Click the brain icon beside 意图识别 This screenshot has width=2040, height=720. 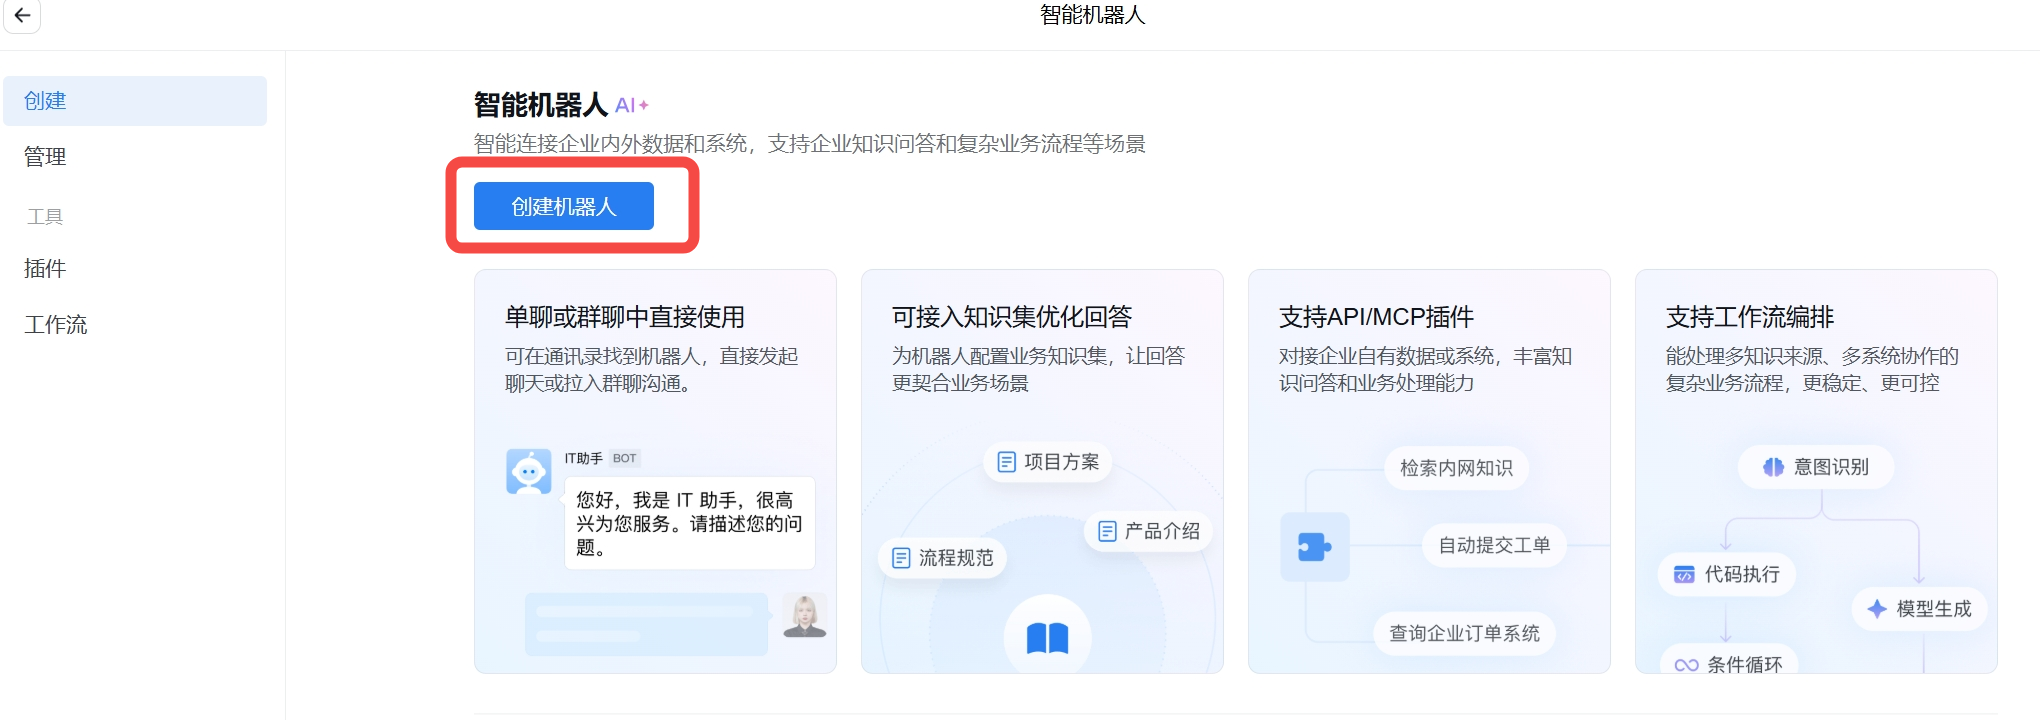(x=1773, y=467)
